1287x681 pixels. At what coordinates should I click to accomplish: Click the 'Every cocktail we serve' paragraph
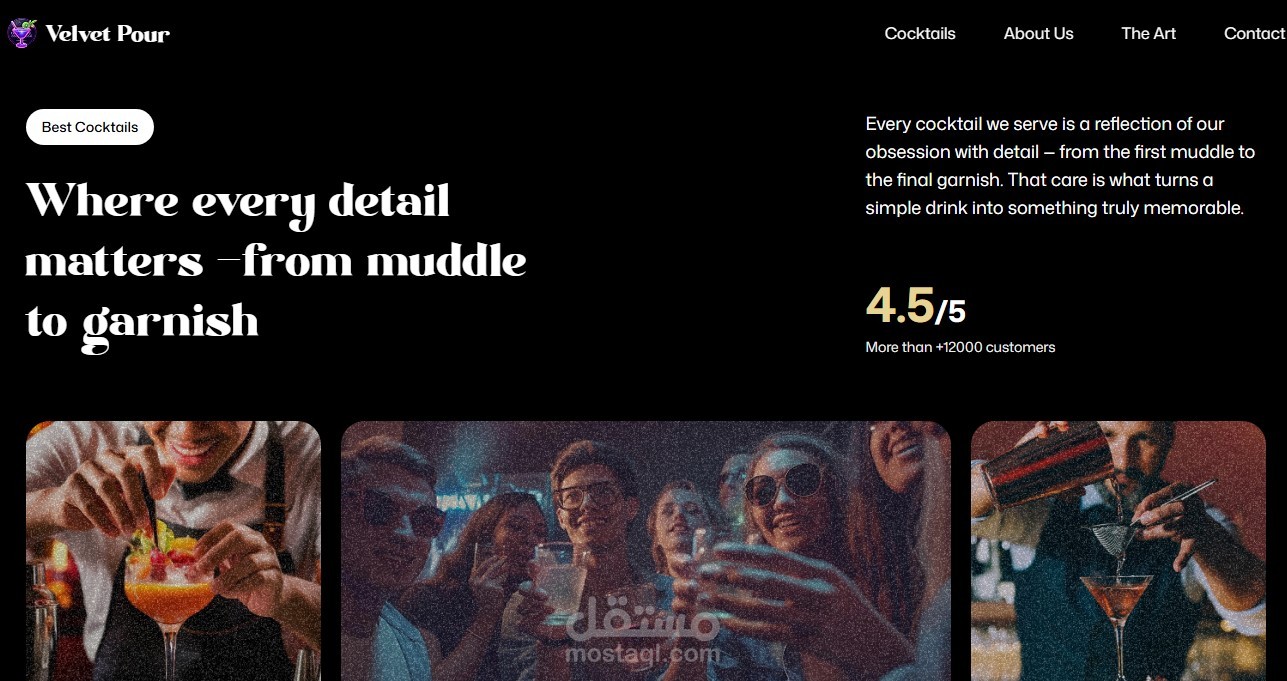[1060, 166]
